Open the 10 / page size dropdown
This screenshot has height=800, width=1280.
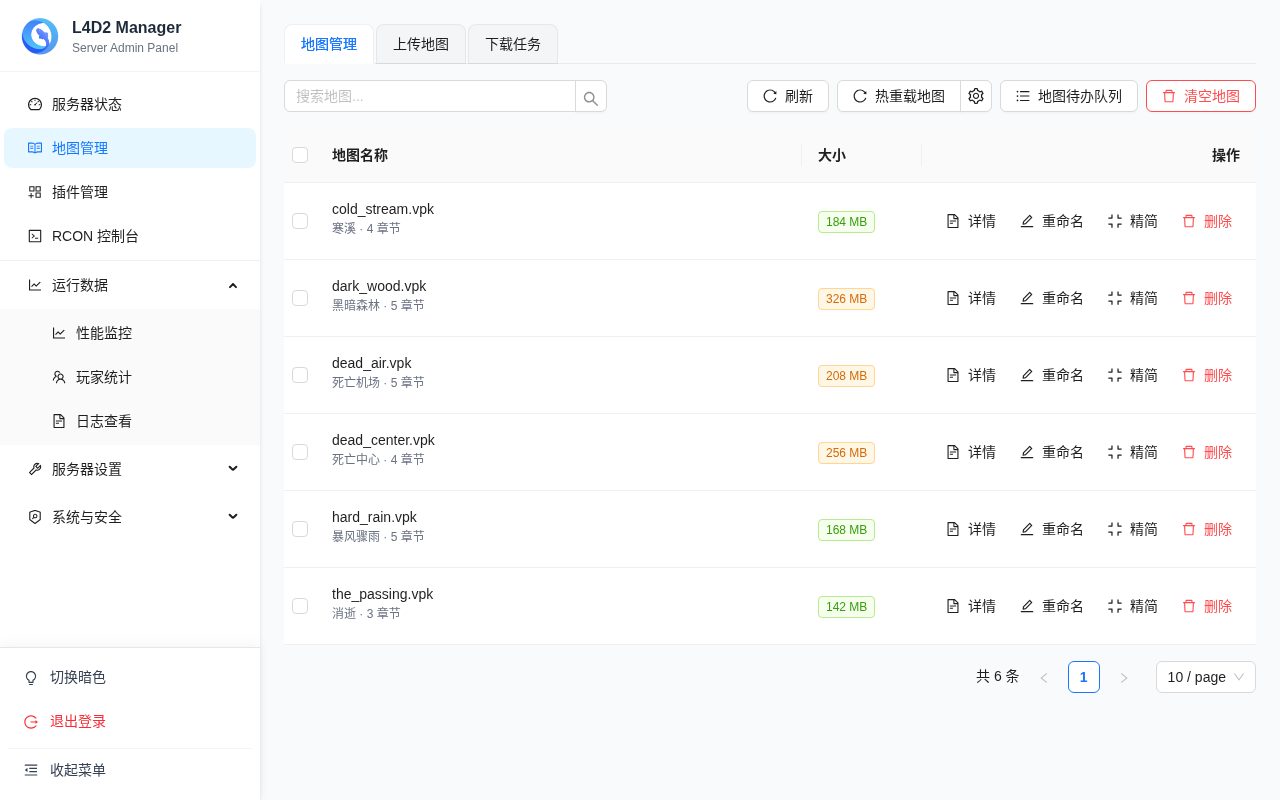(x=1205, y=677)
